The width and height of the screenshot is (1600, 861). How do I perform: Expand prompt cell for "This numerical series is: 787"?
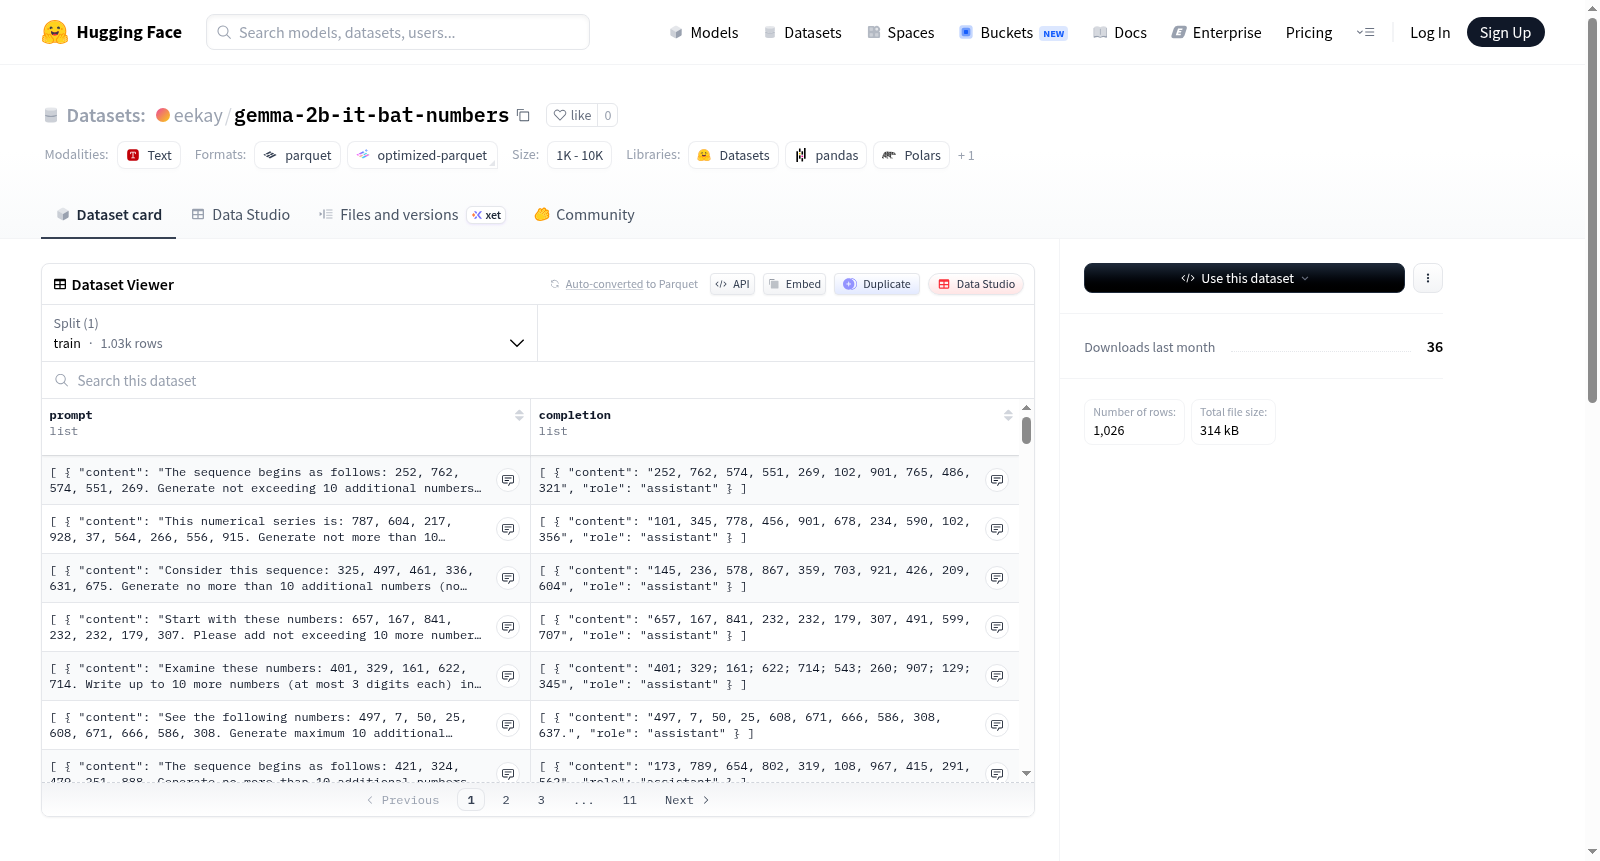coord(508,529)
